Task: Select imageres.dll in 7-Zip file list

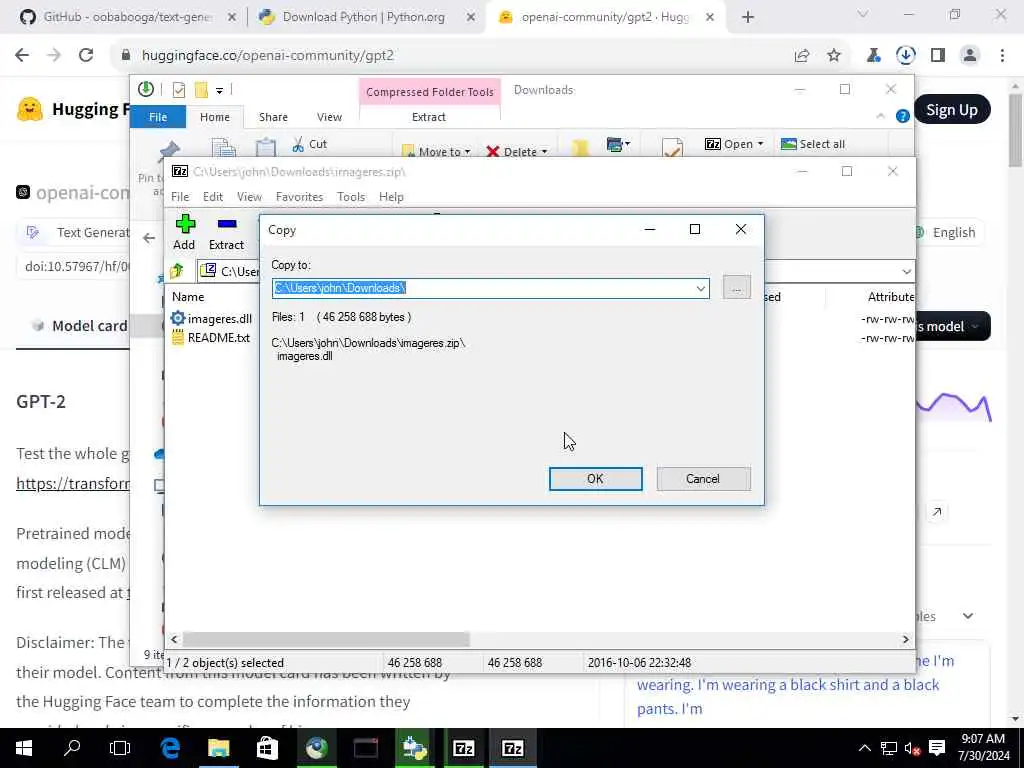Action: point(212,319)
